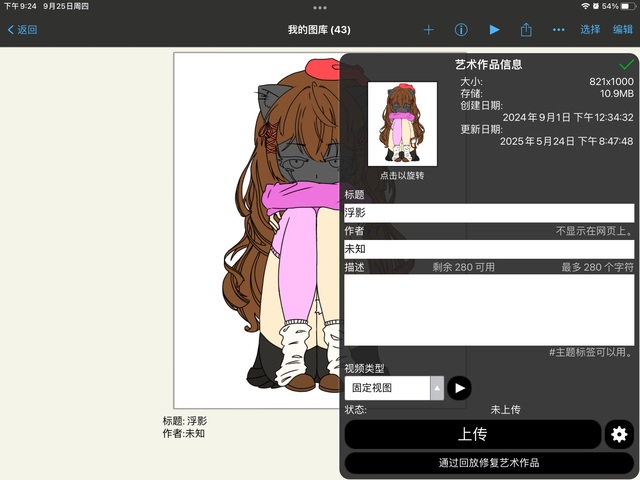The image size is (640, 480).
Task: Tap 选择 in the top bar
Action: [x=590, y=30]
